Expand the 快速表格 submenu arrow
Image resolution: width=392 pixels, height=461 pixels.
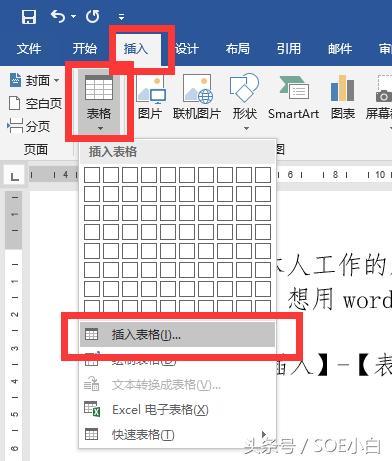pos(264,434)
